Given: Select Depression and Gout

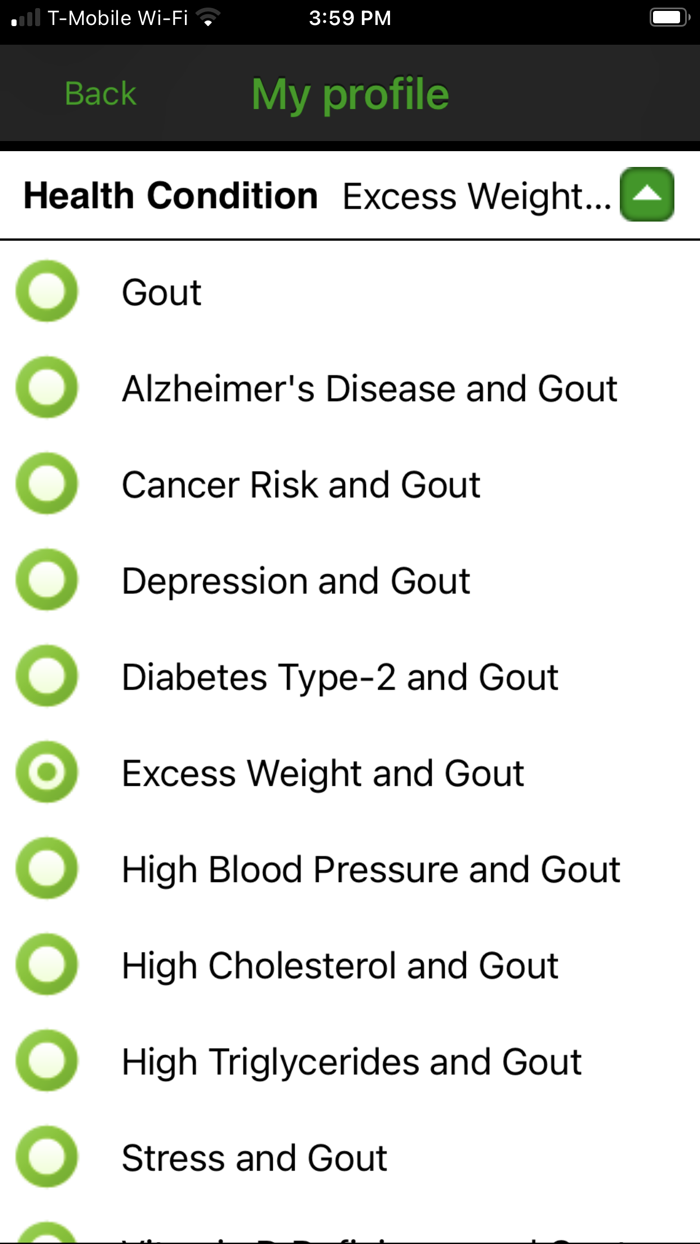Looking at the screenshot, I should [x=46, y=580].
